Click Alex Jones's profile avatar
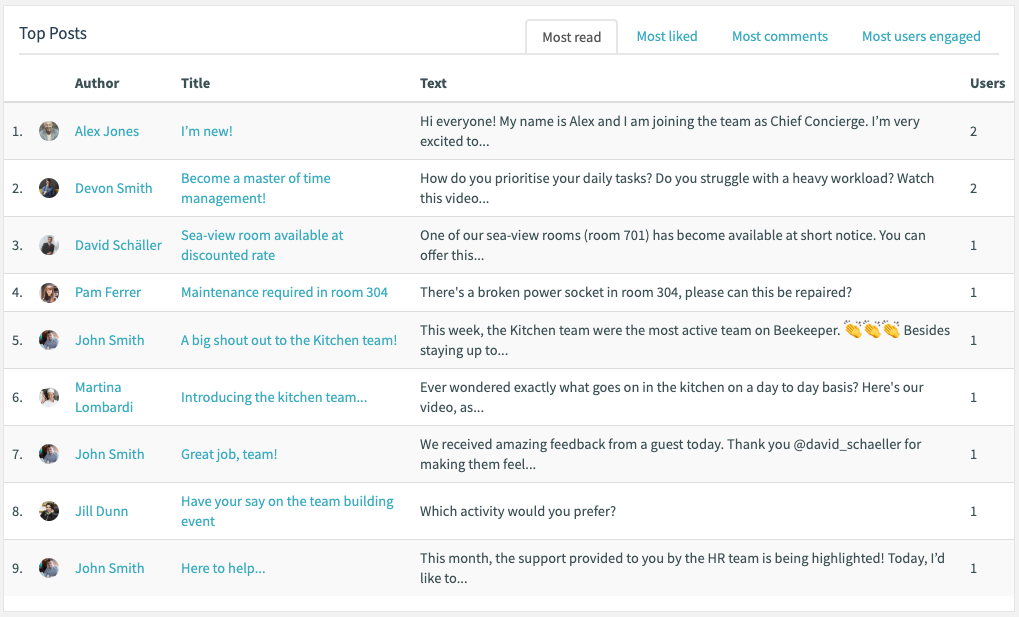The height and width of the screenshot is (617, 1019). tap(49, 130)
